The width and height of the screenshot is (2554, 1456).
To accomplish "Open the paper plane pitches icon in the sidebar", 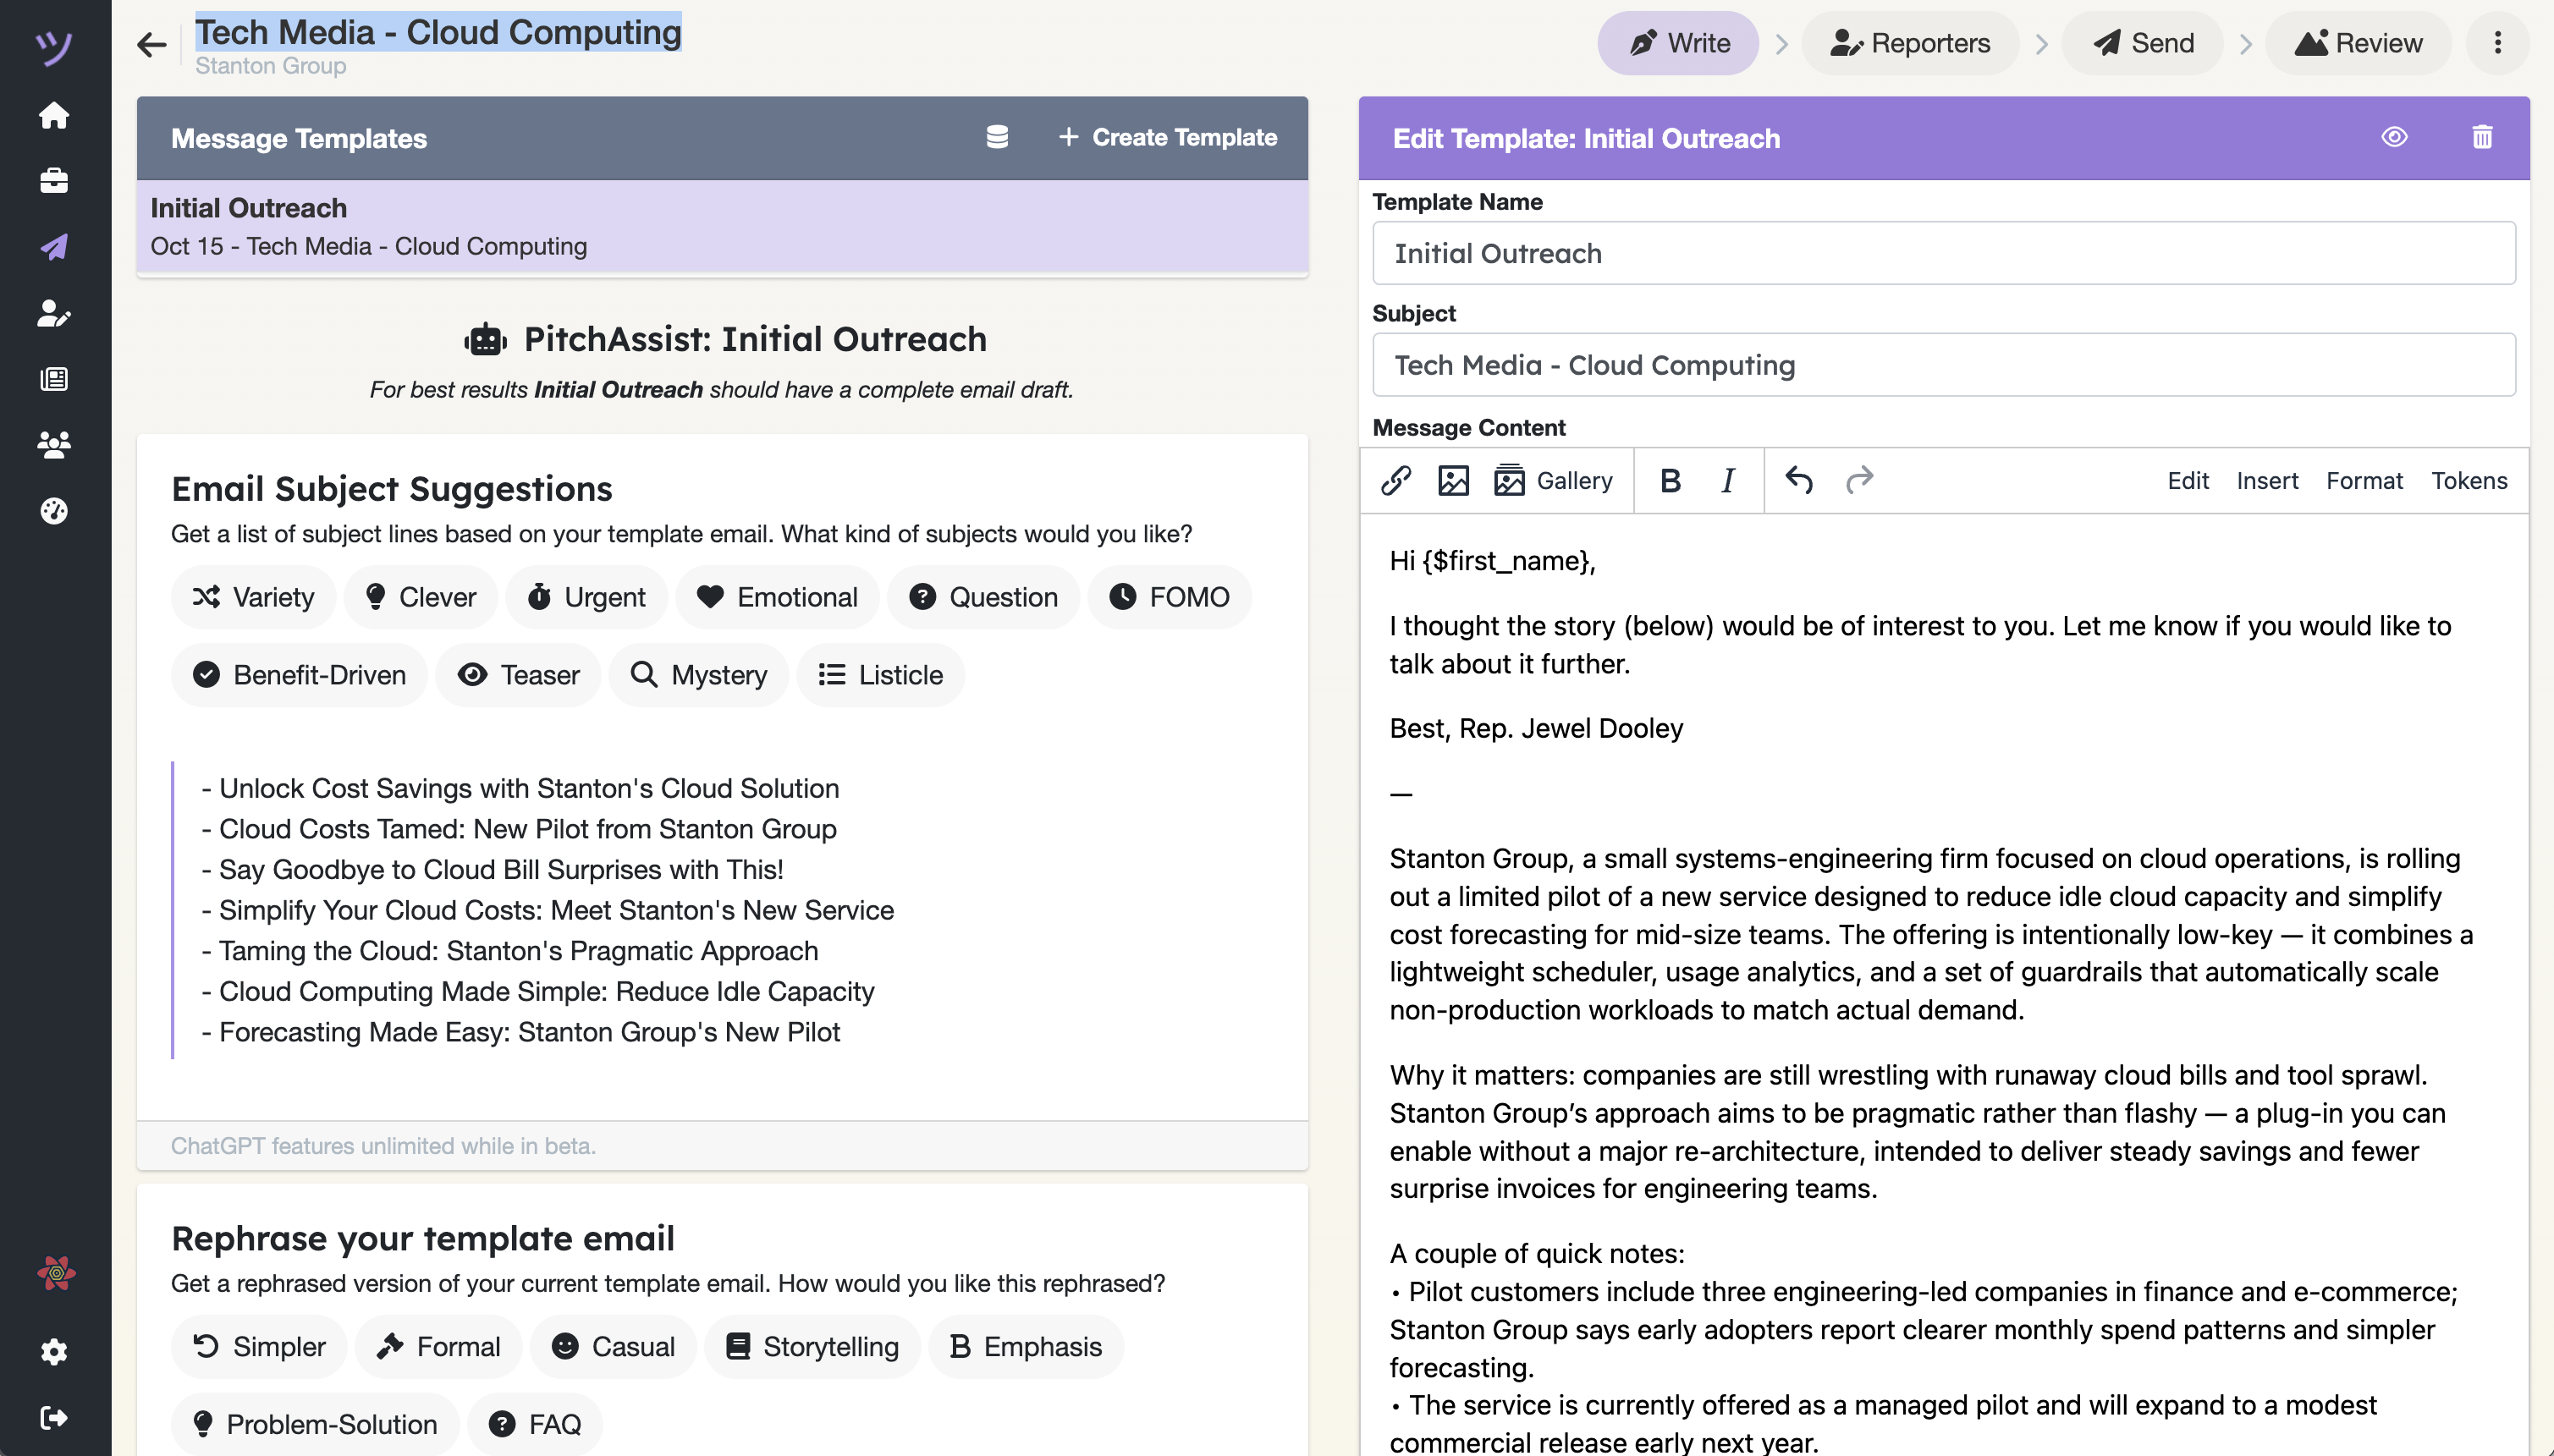I will 54,247.
